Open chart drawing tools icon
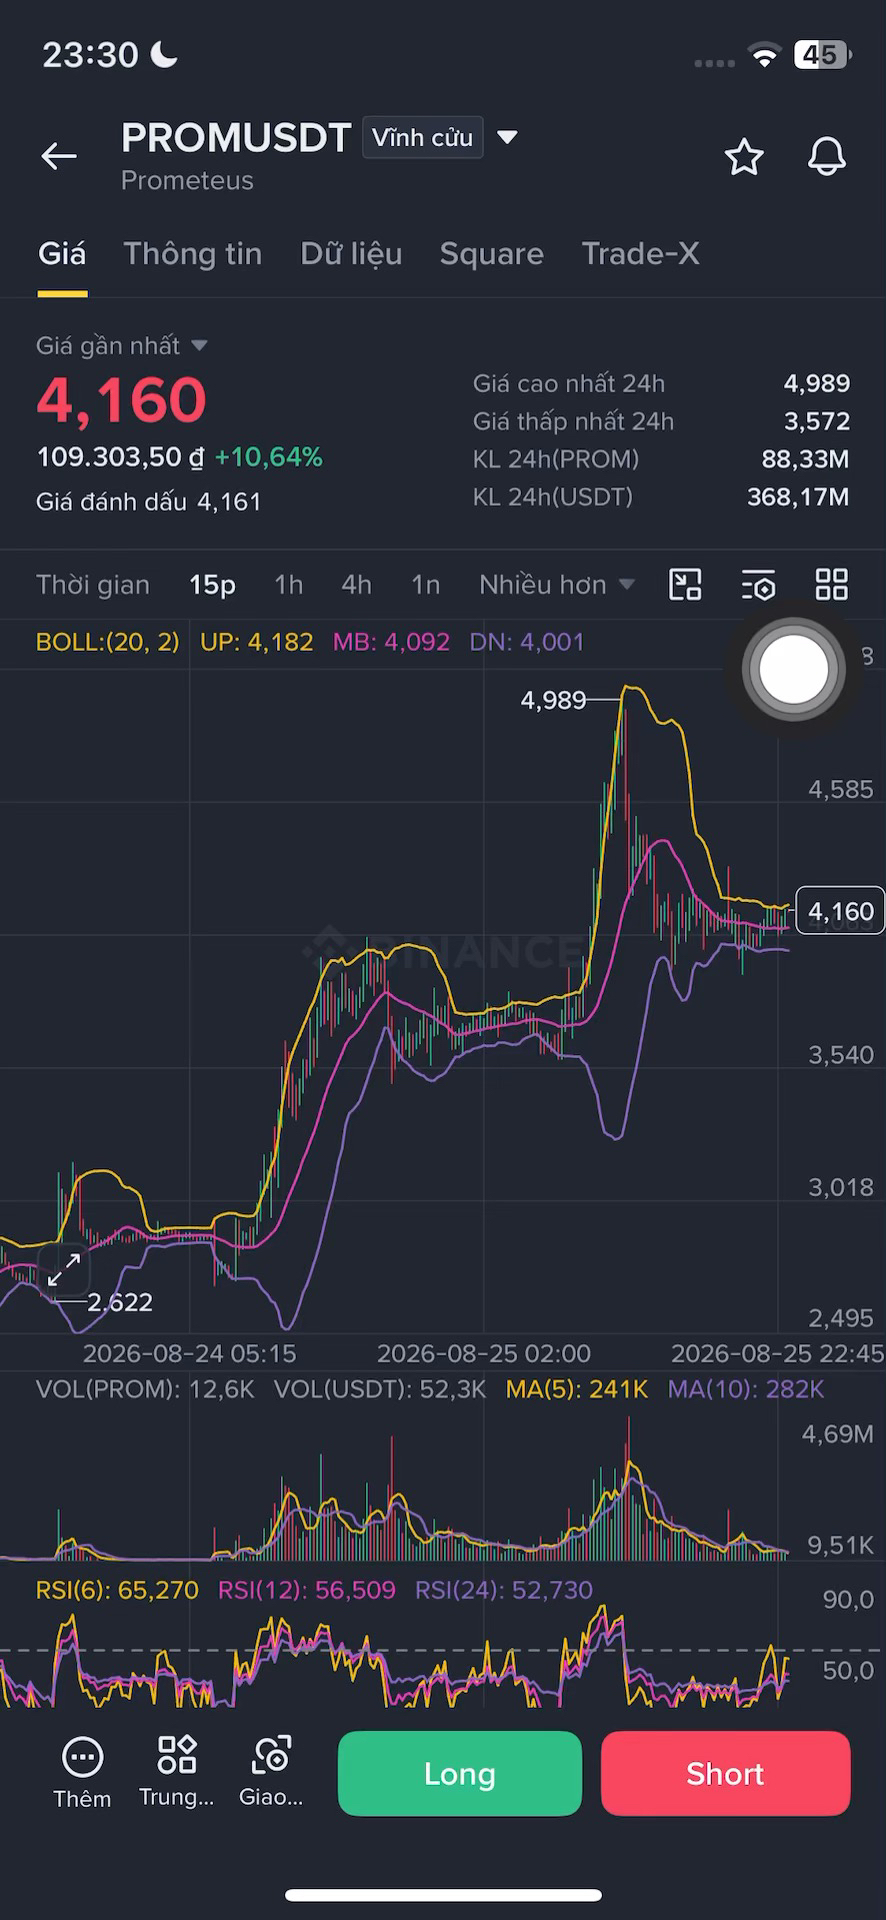Screen dimensions: 886x1920 pyautogui.click(x=685, y=585)
